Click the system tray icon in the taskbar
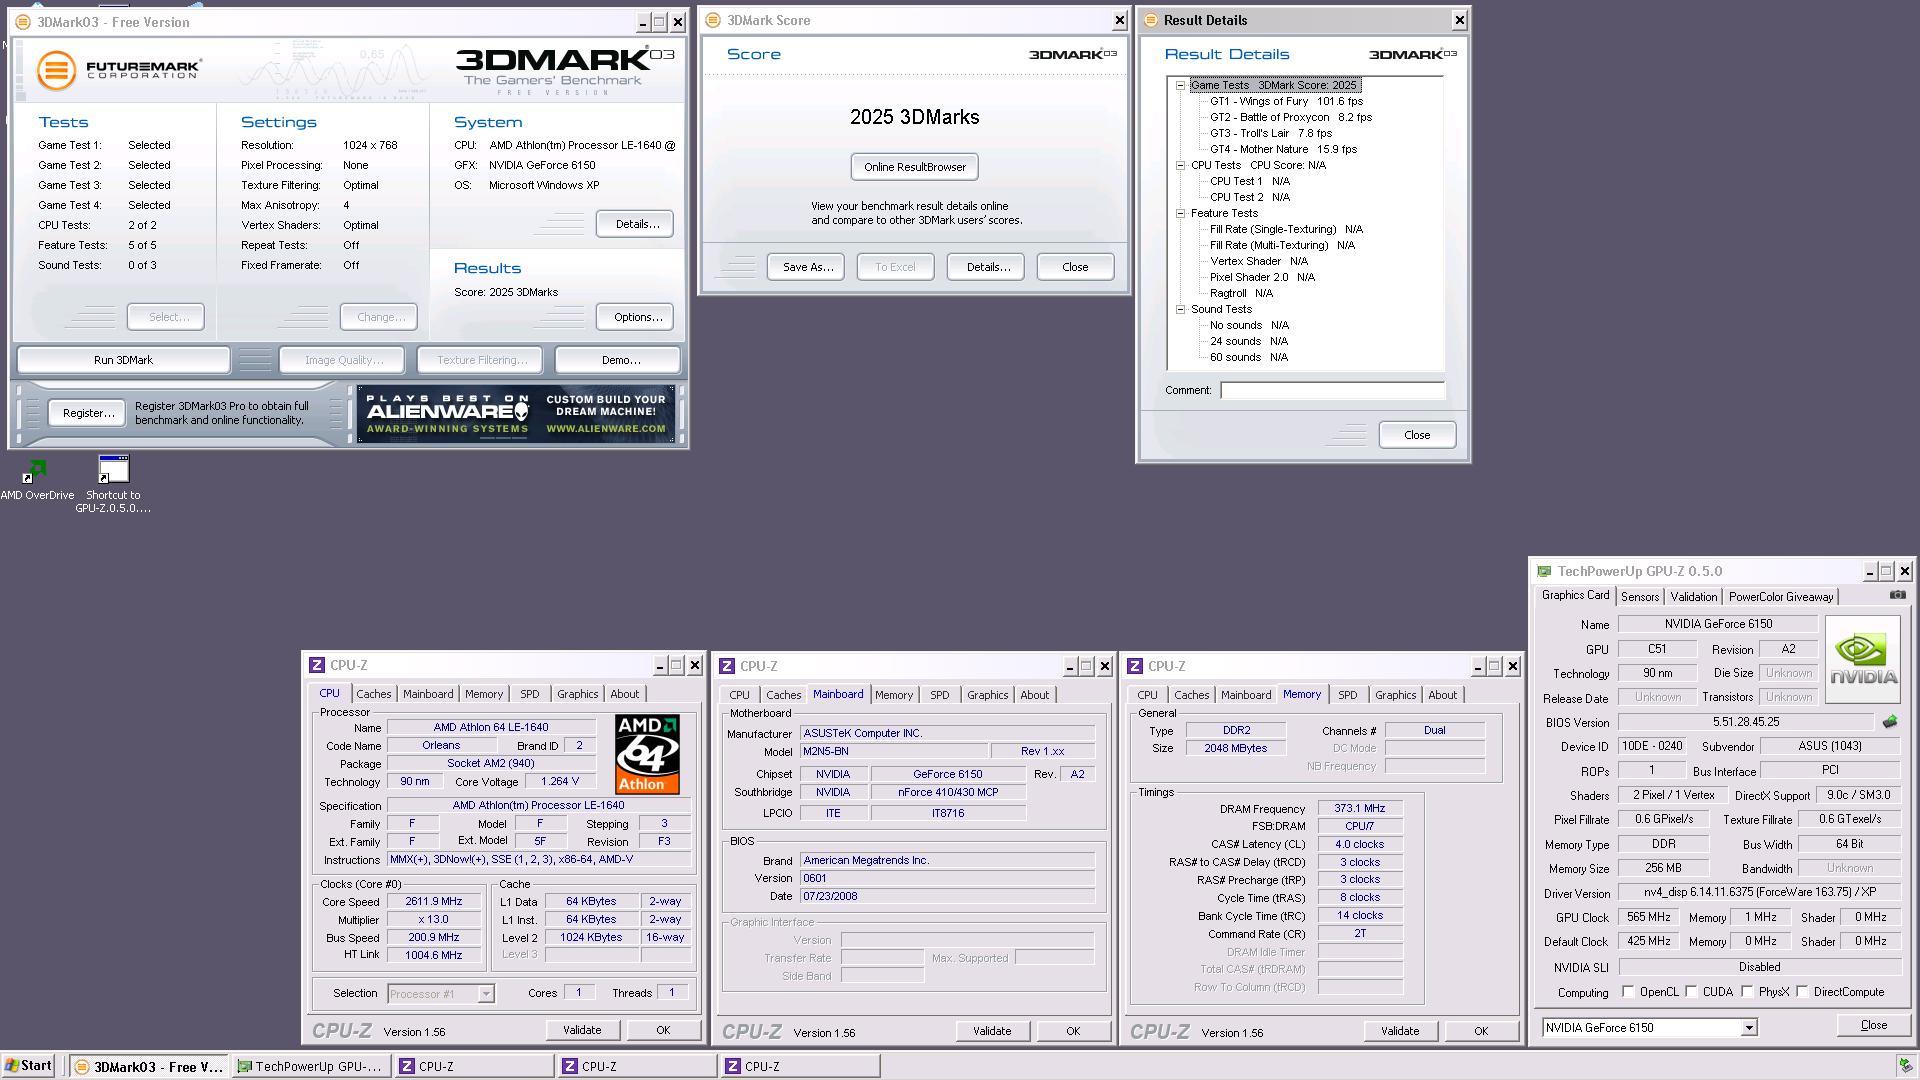Viewport: 1920px width, 1080px height. coord(1905,1066)
